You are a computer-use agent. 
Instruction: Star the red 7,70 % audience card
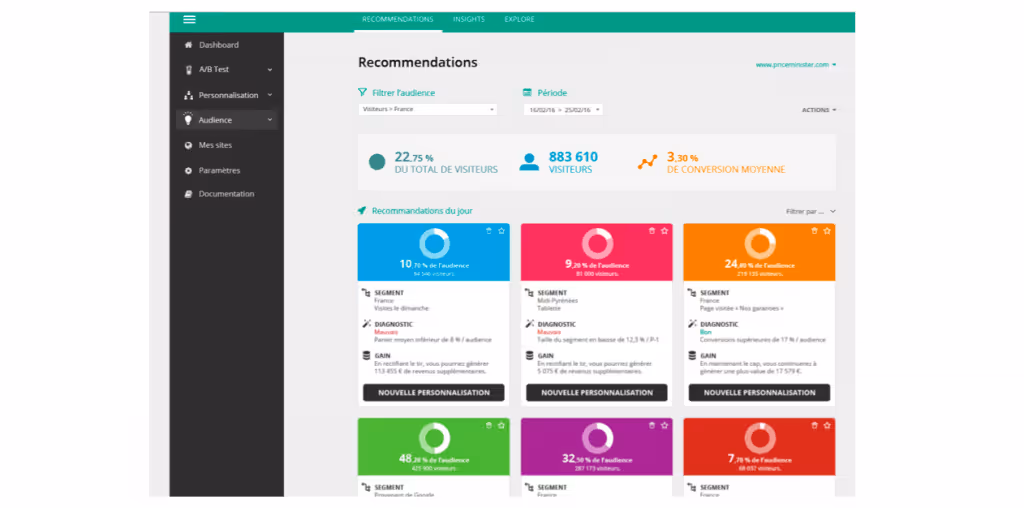click(827, 425)
